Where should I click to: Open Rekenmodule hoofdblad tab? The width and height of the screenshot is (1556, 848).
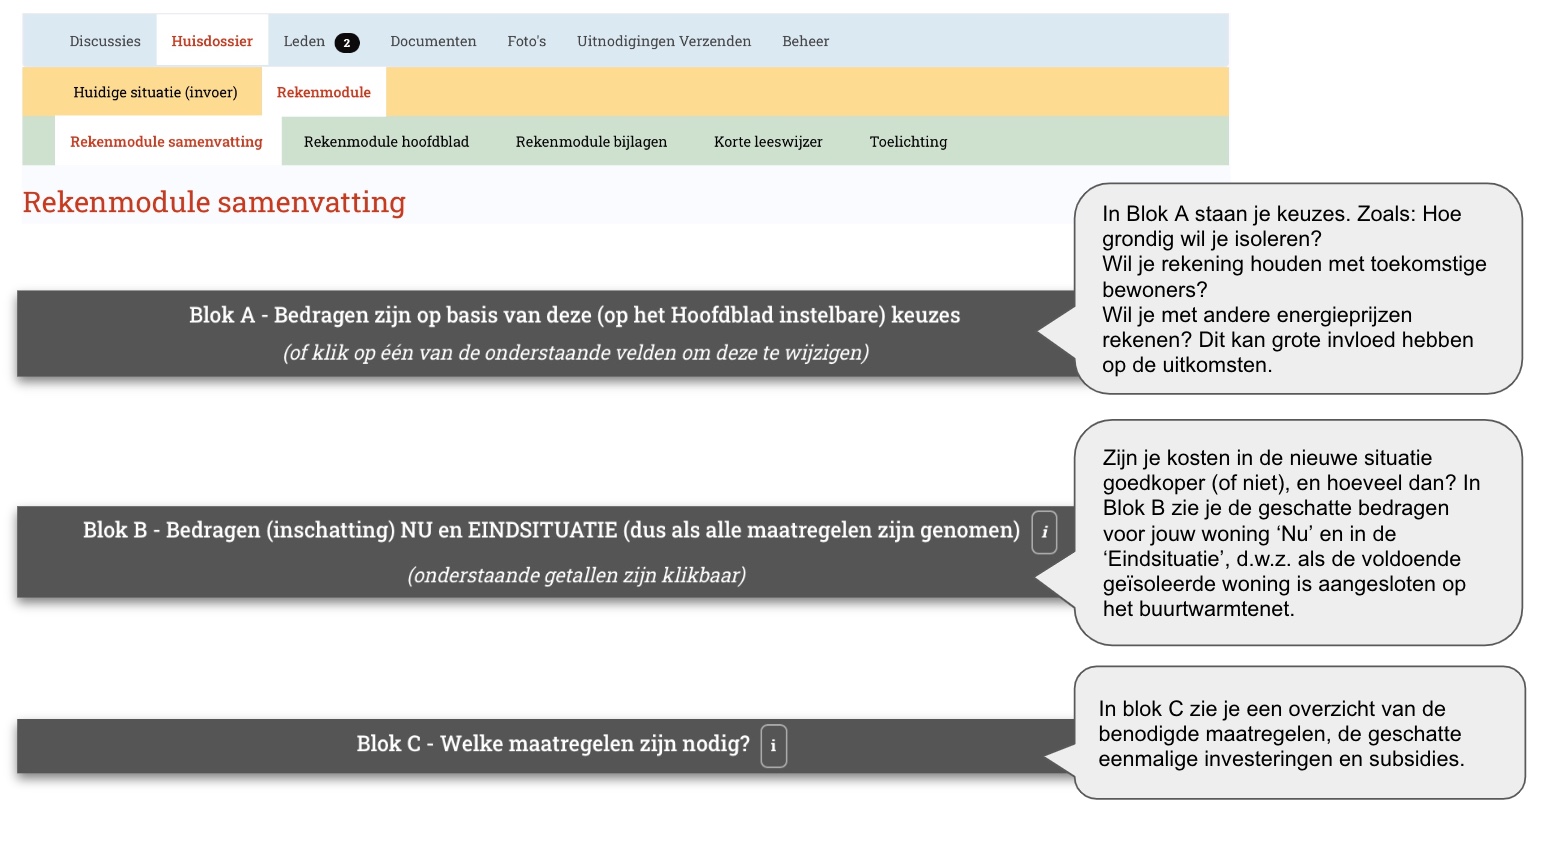pos(386,141)
